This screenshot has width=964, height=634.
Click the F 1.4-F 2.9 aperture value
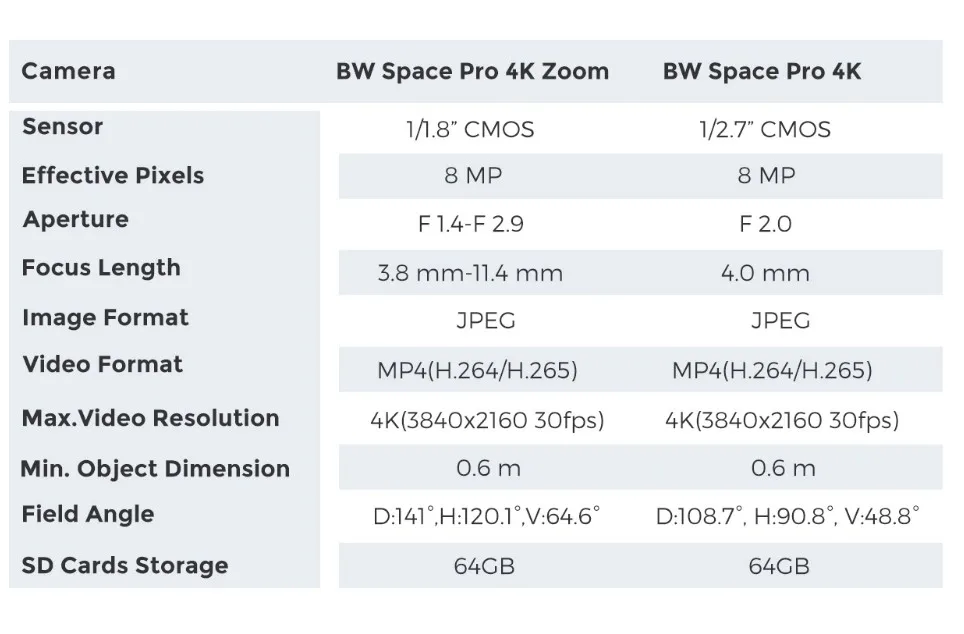[470, 224]
